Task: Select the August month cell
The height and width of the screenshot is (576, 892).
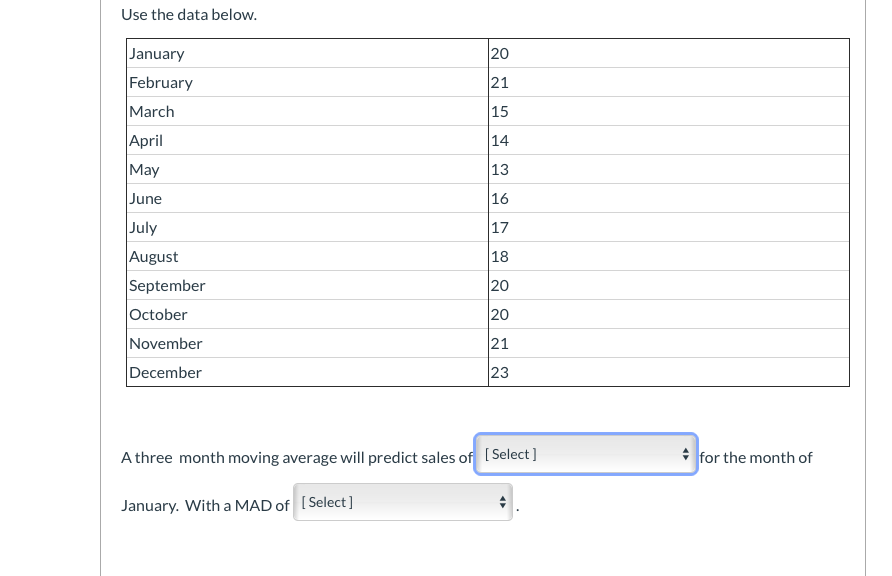Action: pyautogui.click(x=154, y=257)
